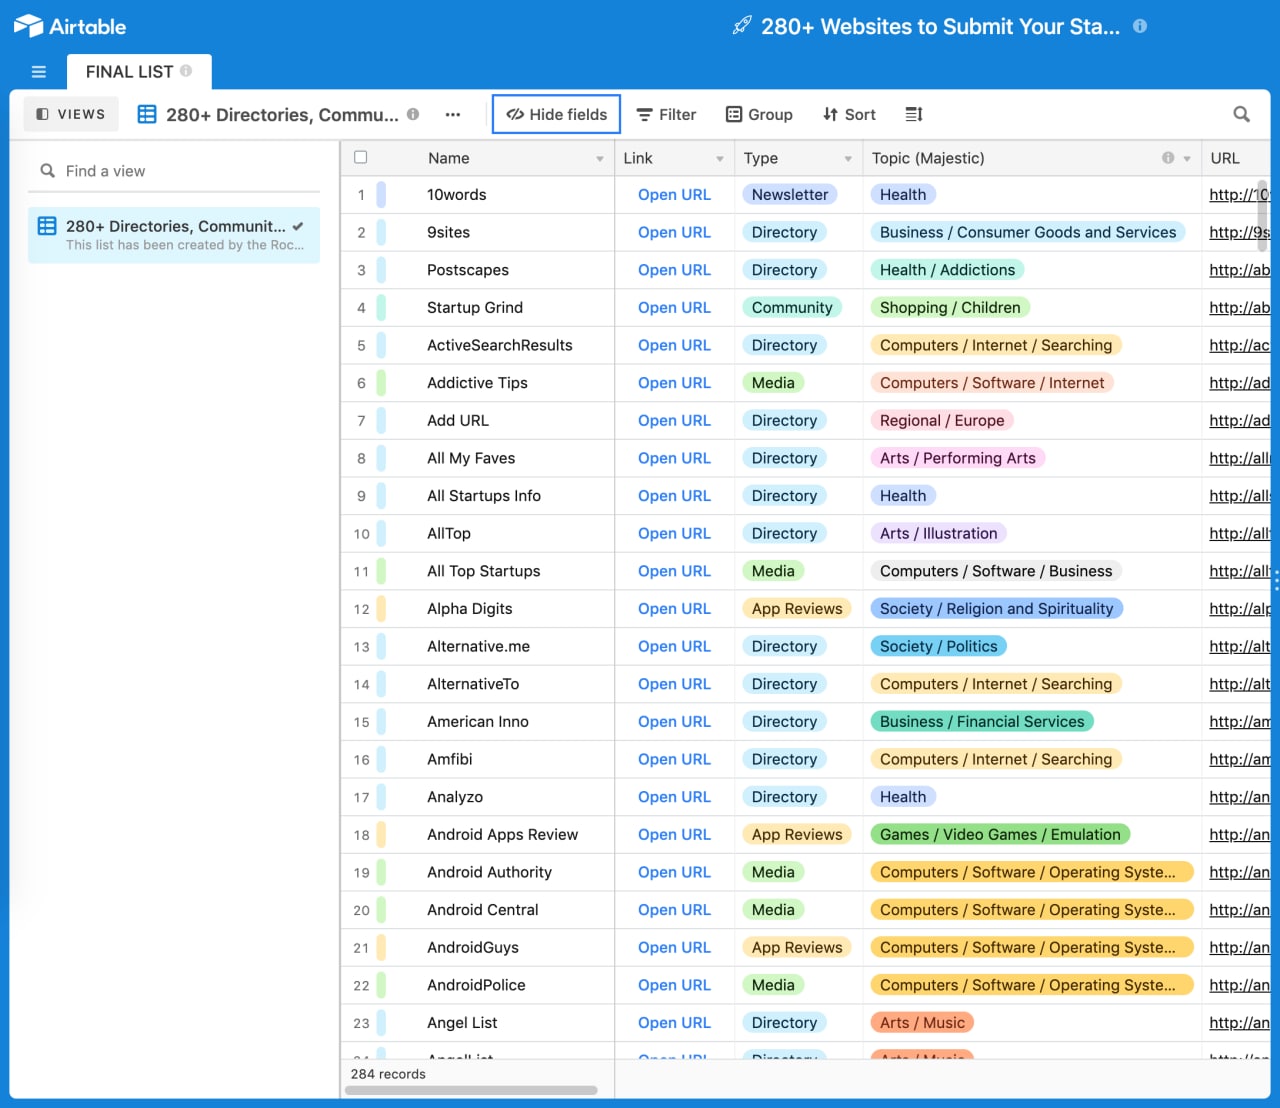Viewport: 1280px width, 1108px height.
Task: Click the rocket icon before base title
Action: pyautogui.click(x=742, y=26)
